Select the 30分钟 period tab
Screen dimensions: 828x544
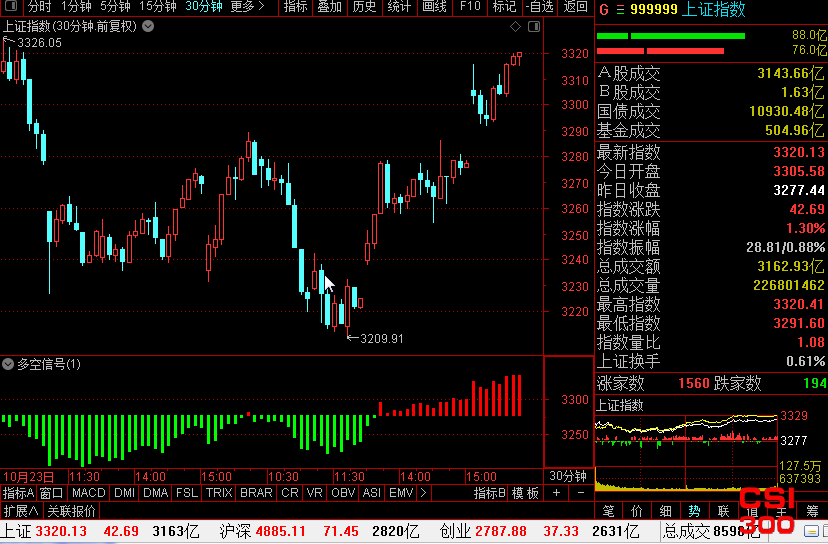click(x=204, y=6)
